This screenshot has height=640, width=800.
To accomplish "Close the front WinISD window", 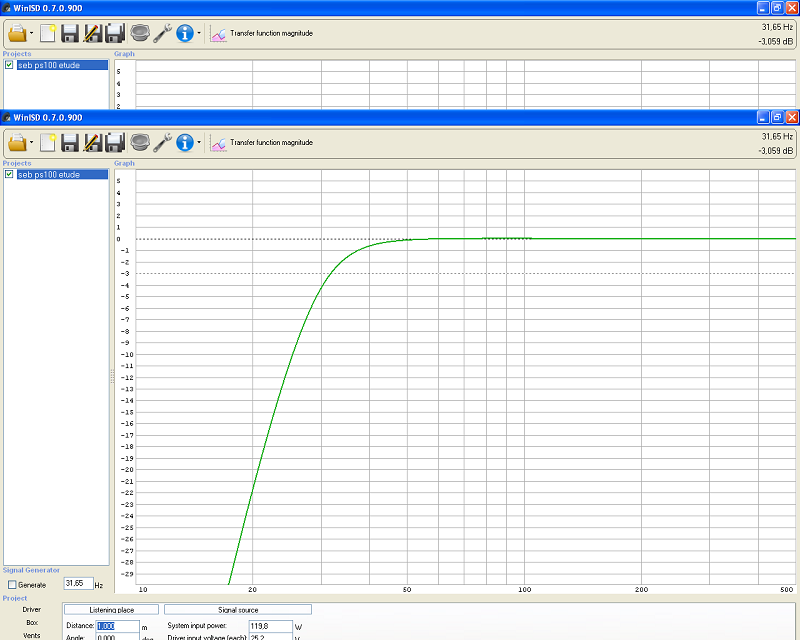I will 792,117.
